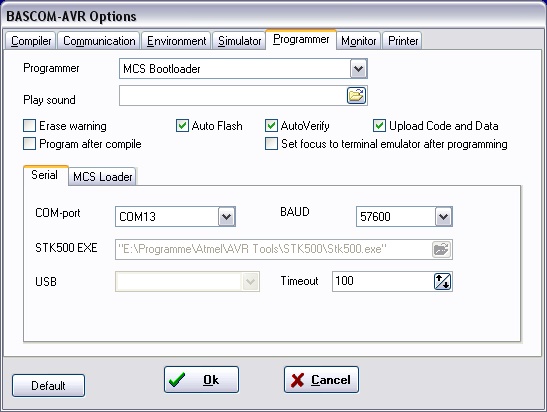547x412 pixels.
Task: Uncheck Upload Code and Data option
Action: (379, 126)
